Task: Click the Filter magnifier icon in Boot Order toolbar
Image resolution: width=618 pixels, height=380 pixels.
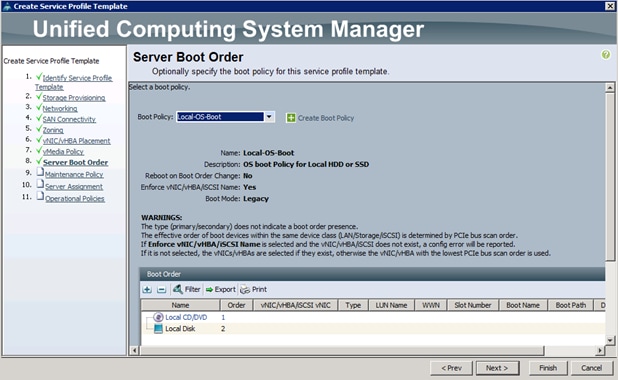Action: [178, 289]
